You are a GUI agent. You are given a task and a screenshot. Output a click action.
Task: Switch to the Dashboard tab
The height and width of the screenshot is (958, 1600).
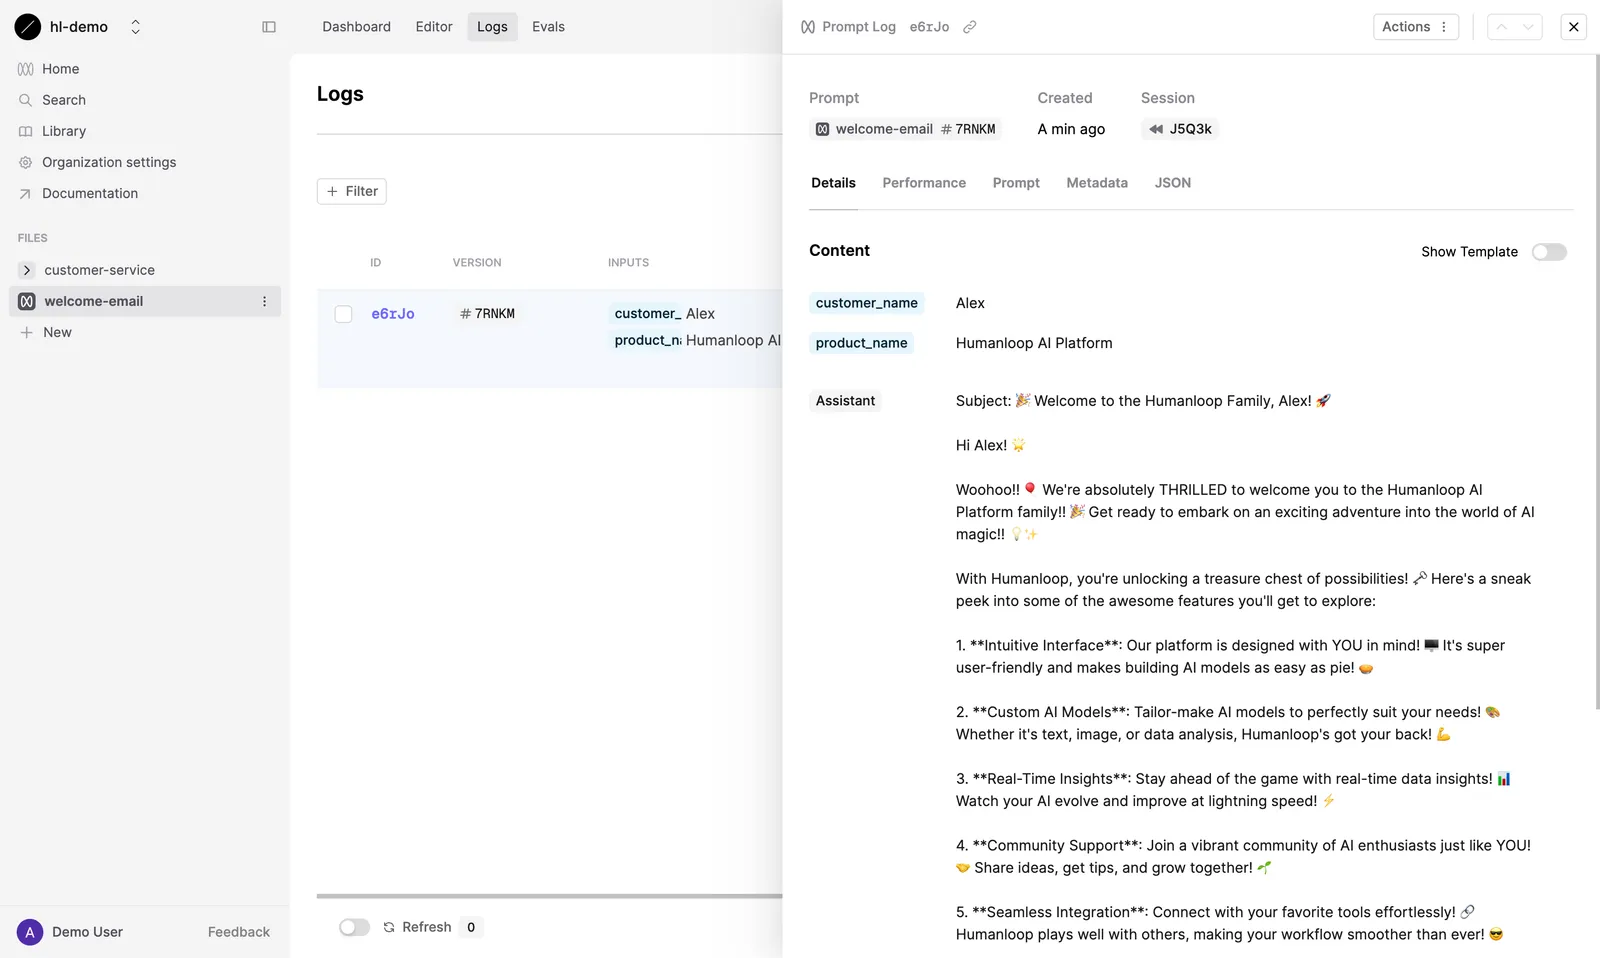[x=356, y=27]
